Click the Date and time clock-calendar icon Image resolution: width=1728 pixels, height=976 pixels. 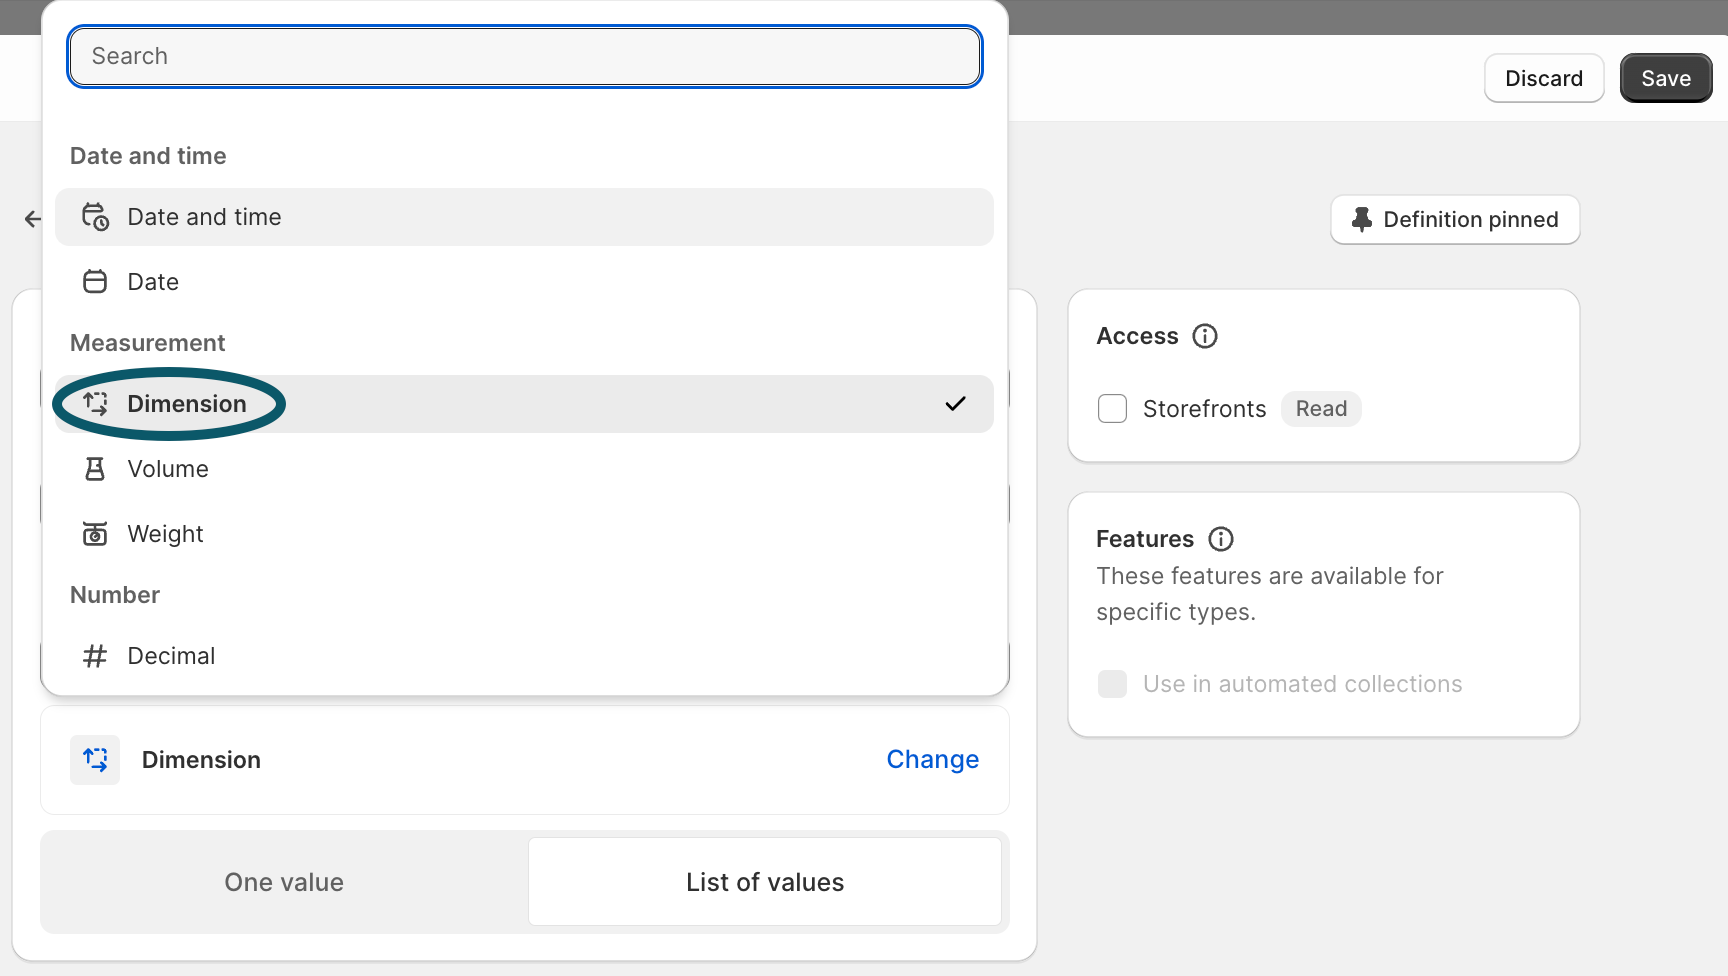pos(95,217)
